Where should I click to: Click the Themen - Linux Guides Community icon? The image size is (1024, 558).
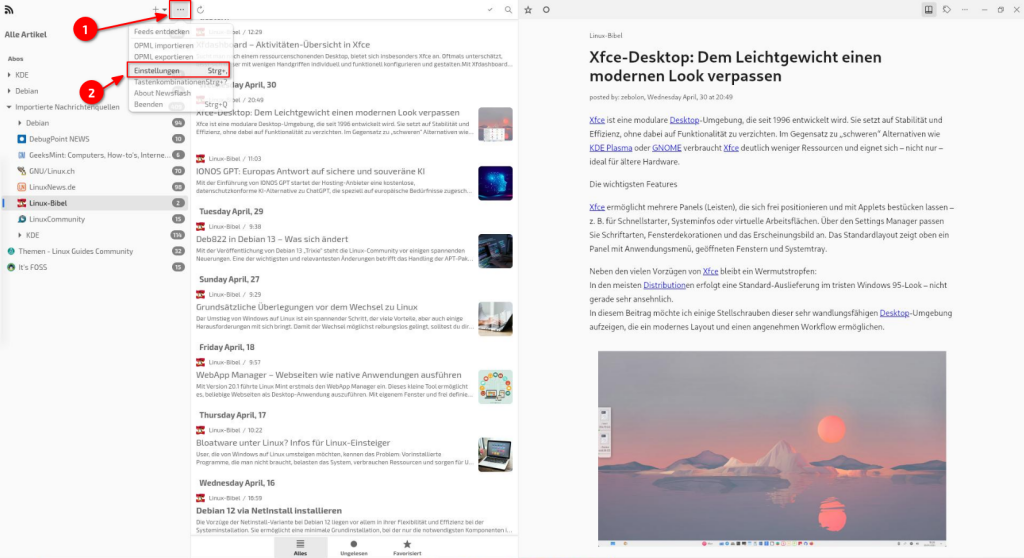[x=11, y=251]
